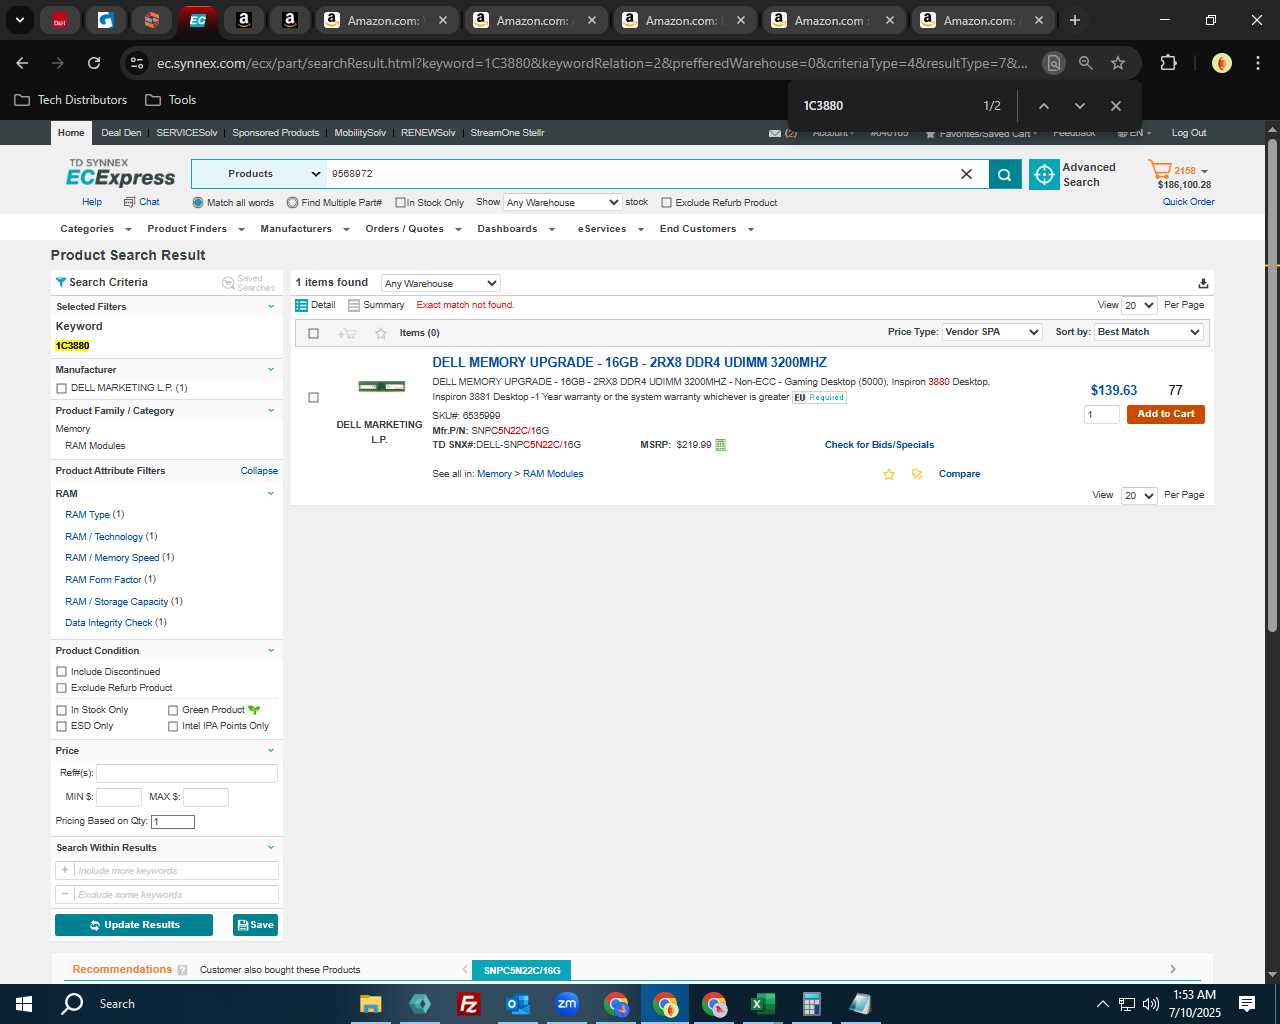Viewport: 1280px width, 1024px height.
Task: Open the Products search type dropdown
Action: (258, 174)
